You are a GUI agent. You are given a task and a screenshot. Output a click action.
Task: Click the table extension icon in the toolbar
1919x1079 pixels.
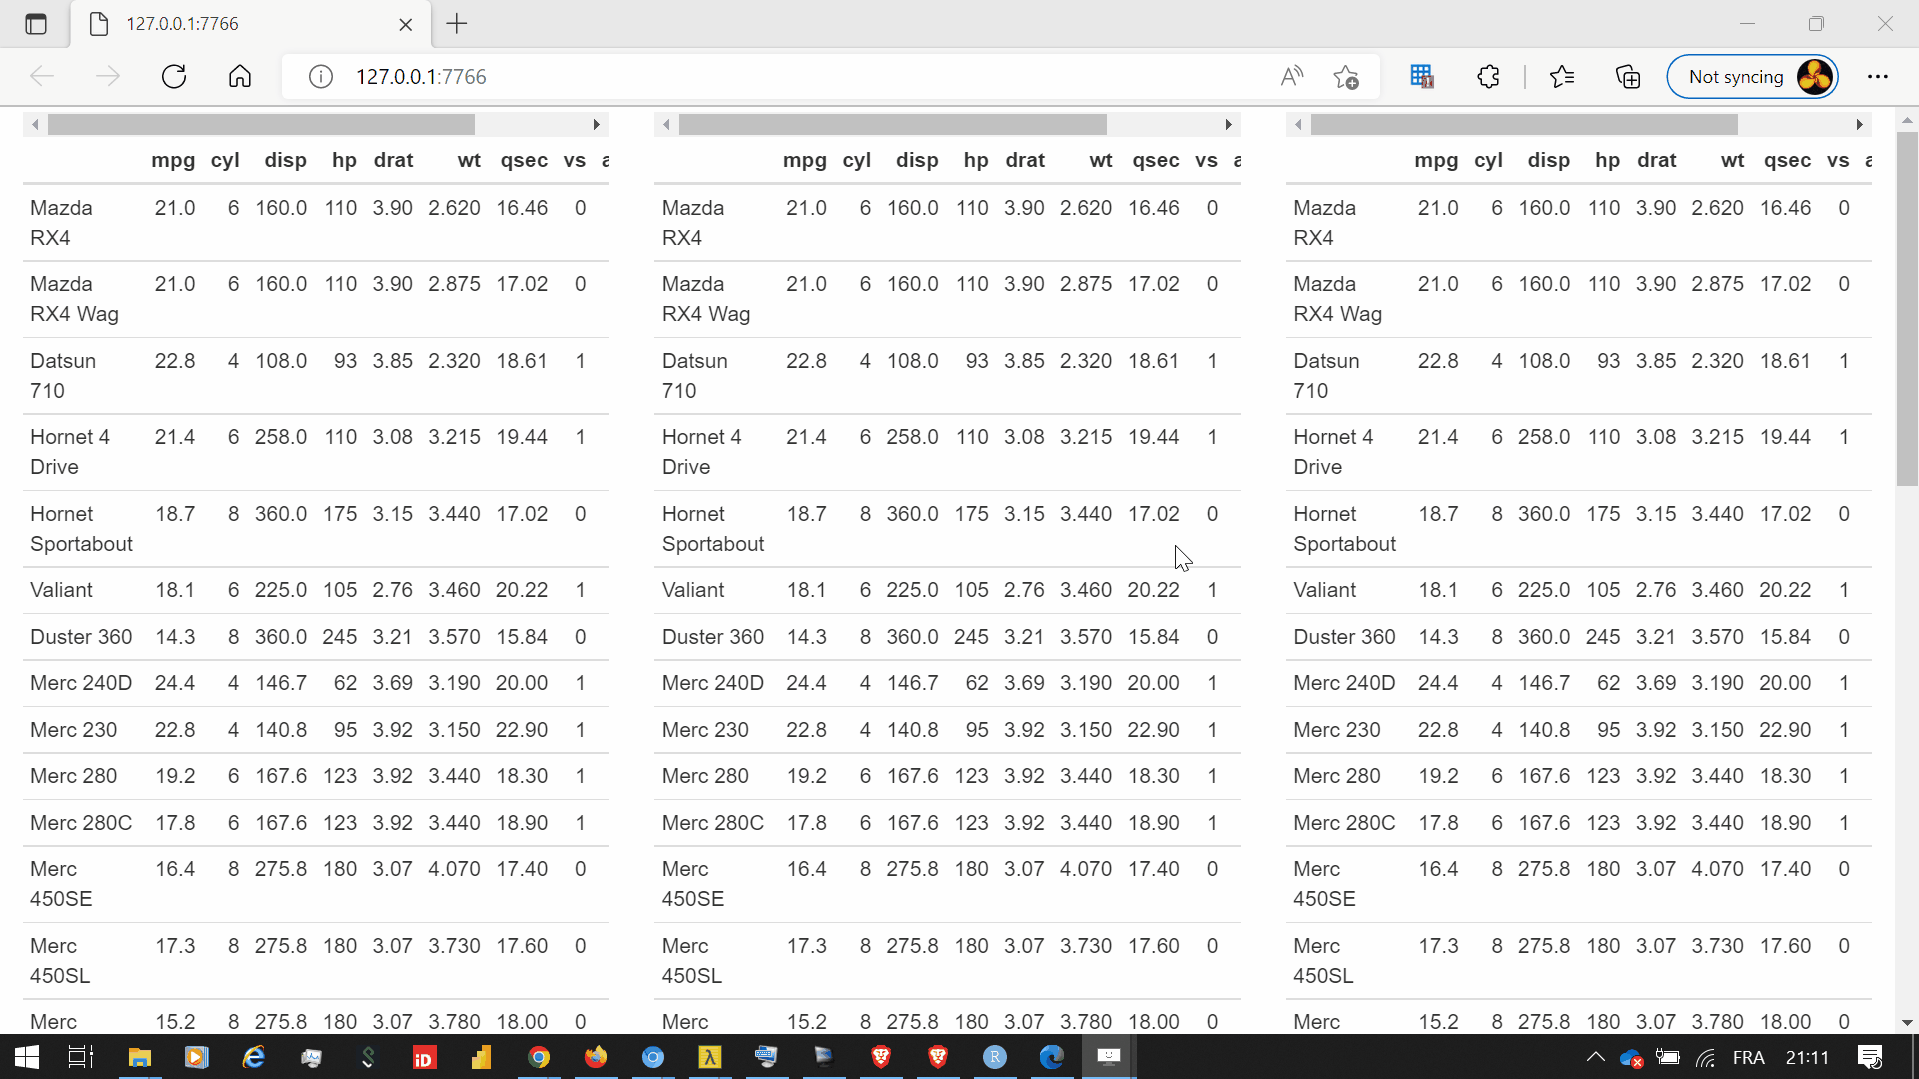tap(1422, 77)
